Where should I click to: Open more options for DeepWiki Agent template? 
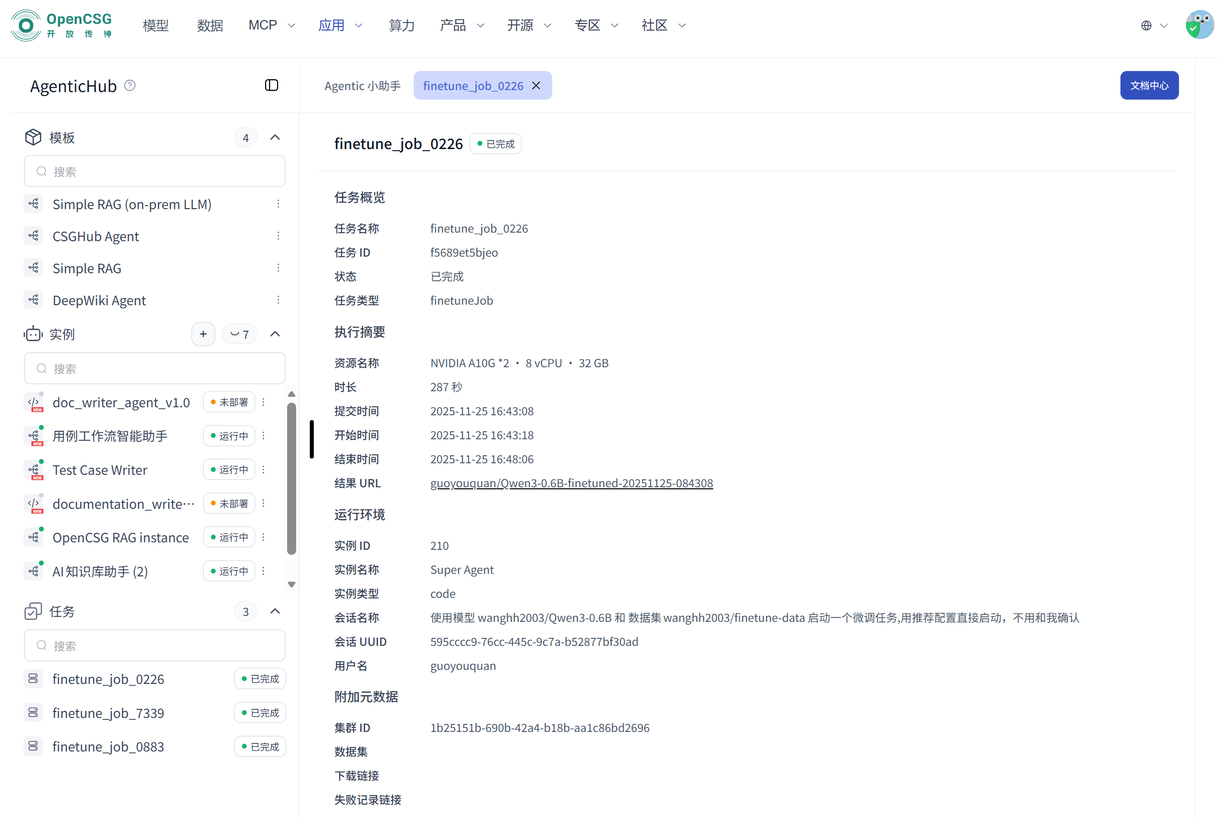click(x=278, y=300)
